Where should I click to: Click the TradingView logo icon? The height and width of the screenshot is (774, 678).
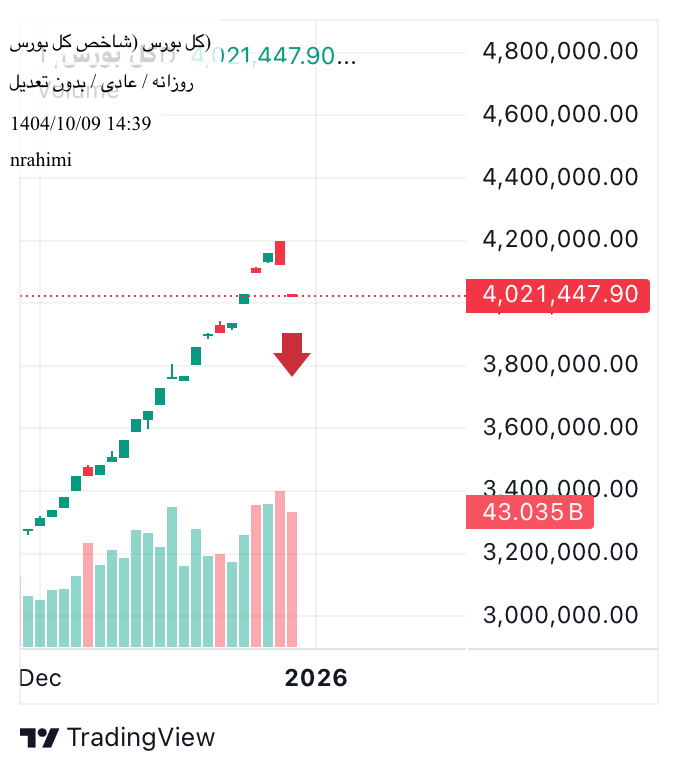(40, 738)
